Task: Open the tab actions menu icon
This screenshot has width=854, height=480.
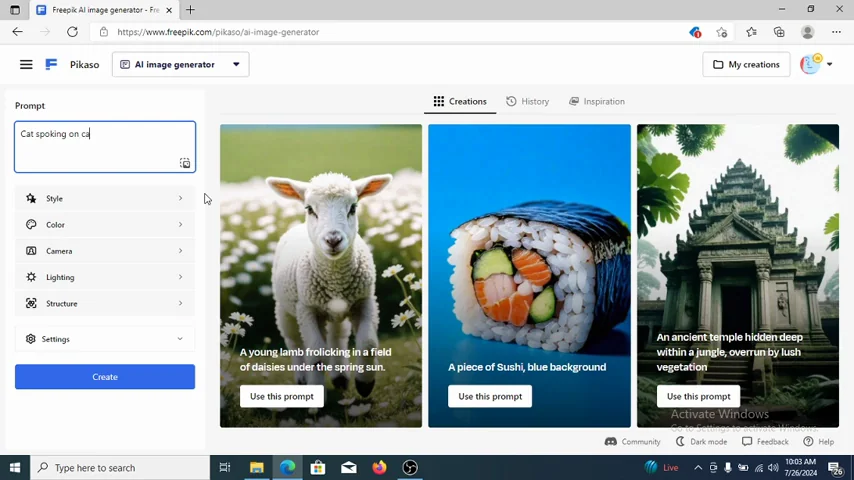Action: (x=15, y=10)
